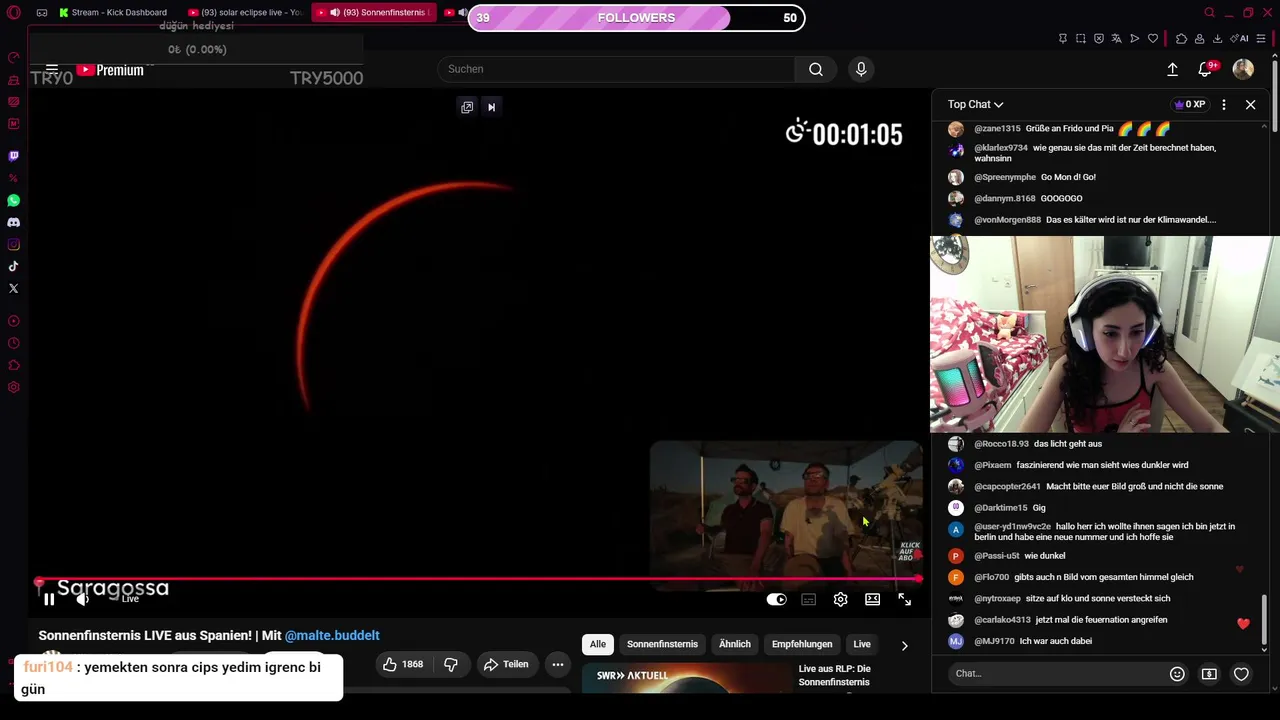
Task: Open Discord in the Opera sidebar
Action: coord(13,222)
